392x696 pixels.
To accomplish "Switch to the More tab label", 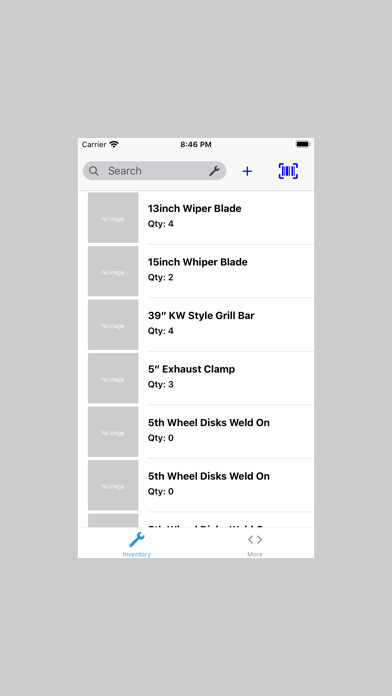I will 255,554.
